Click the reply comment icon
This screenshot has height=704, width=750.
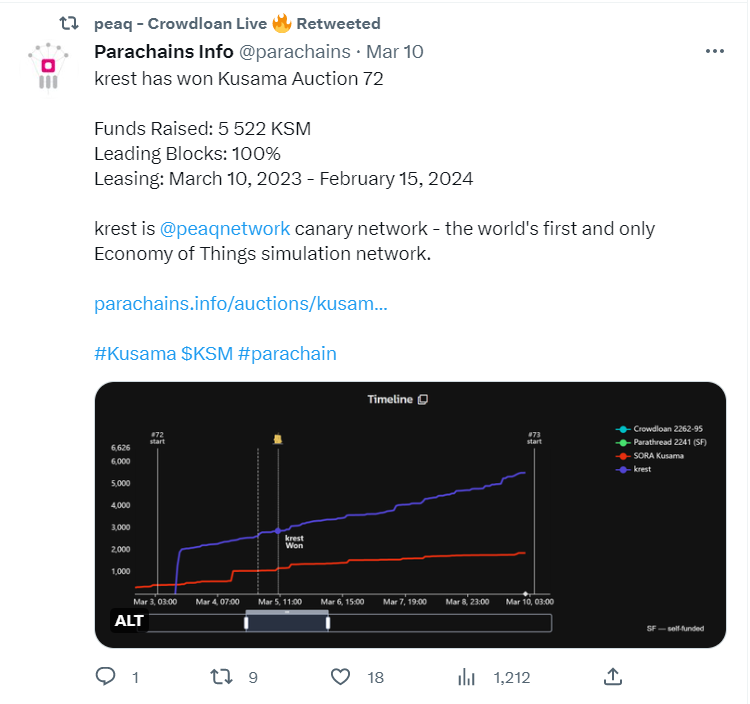point(107,677)
